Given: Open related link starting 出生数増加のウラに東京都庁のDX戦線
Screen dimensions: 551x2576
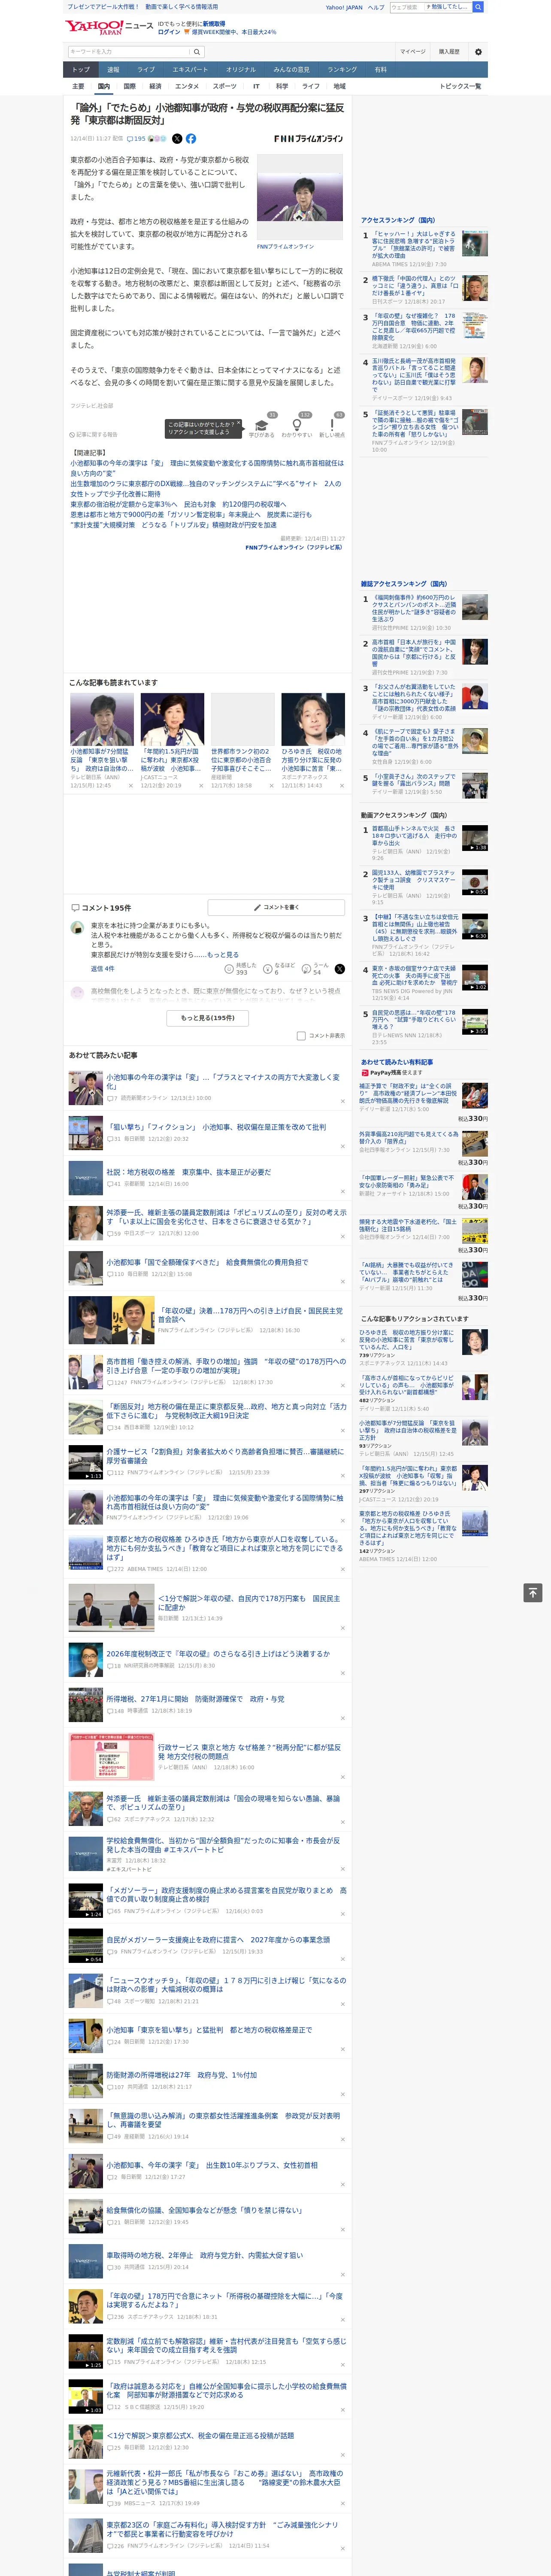Looking at the screenshot, I should [205, 488].
